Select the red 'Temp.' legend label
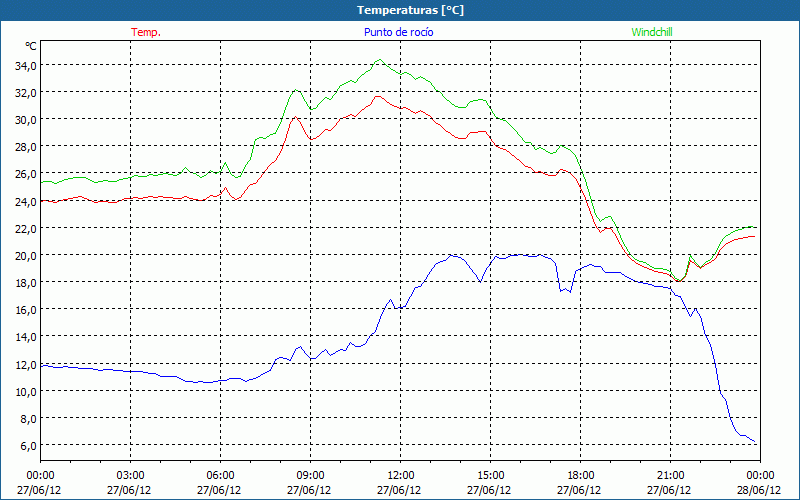The width and height of the screenshot is (800, 500). point(146,32)
